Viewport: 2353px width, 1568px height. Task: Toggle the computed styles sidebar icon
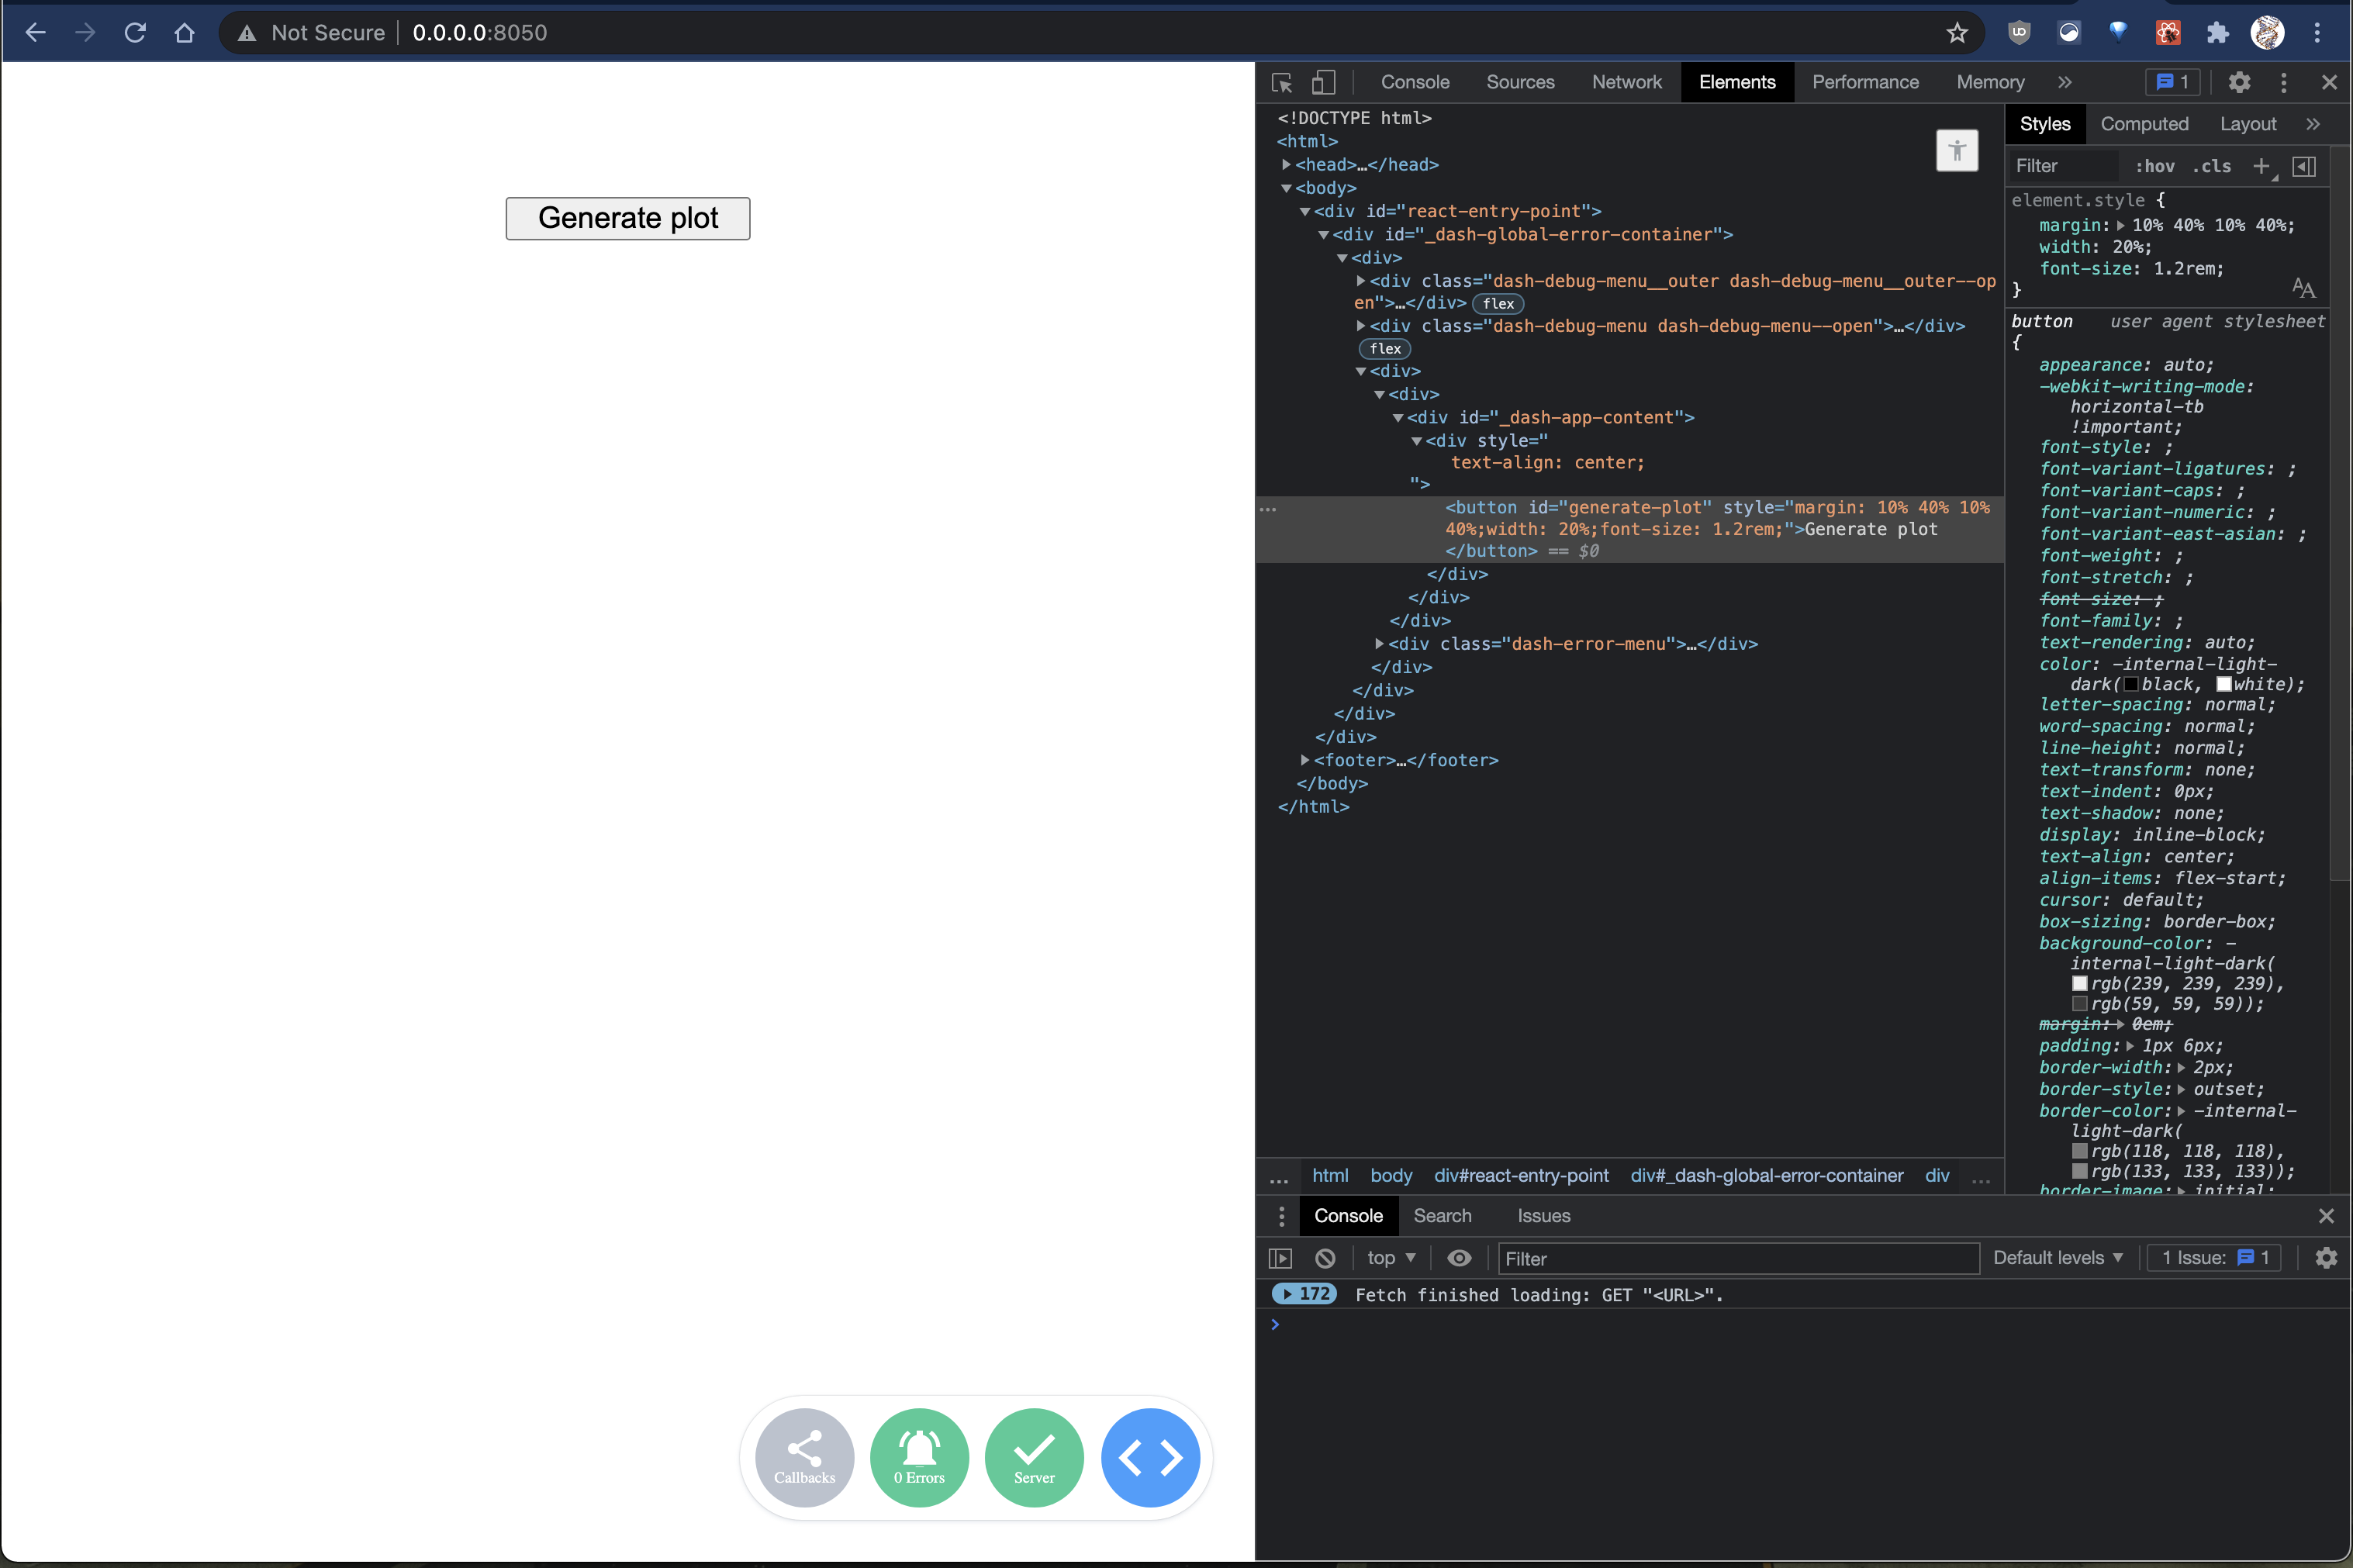[x=2304, y=166]
